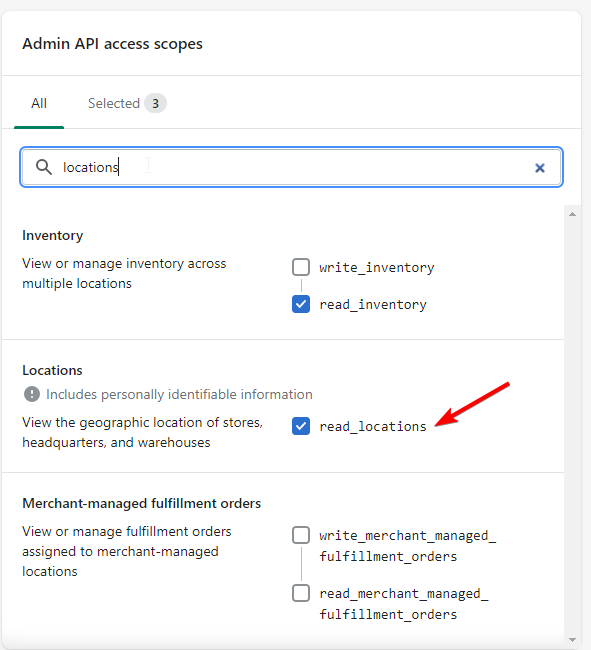Screen dimensions: 591x650
Task: Uncheck the read_locations checkbox
Action: [x=301, y=426]
